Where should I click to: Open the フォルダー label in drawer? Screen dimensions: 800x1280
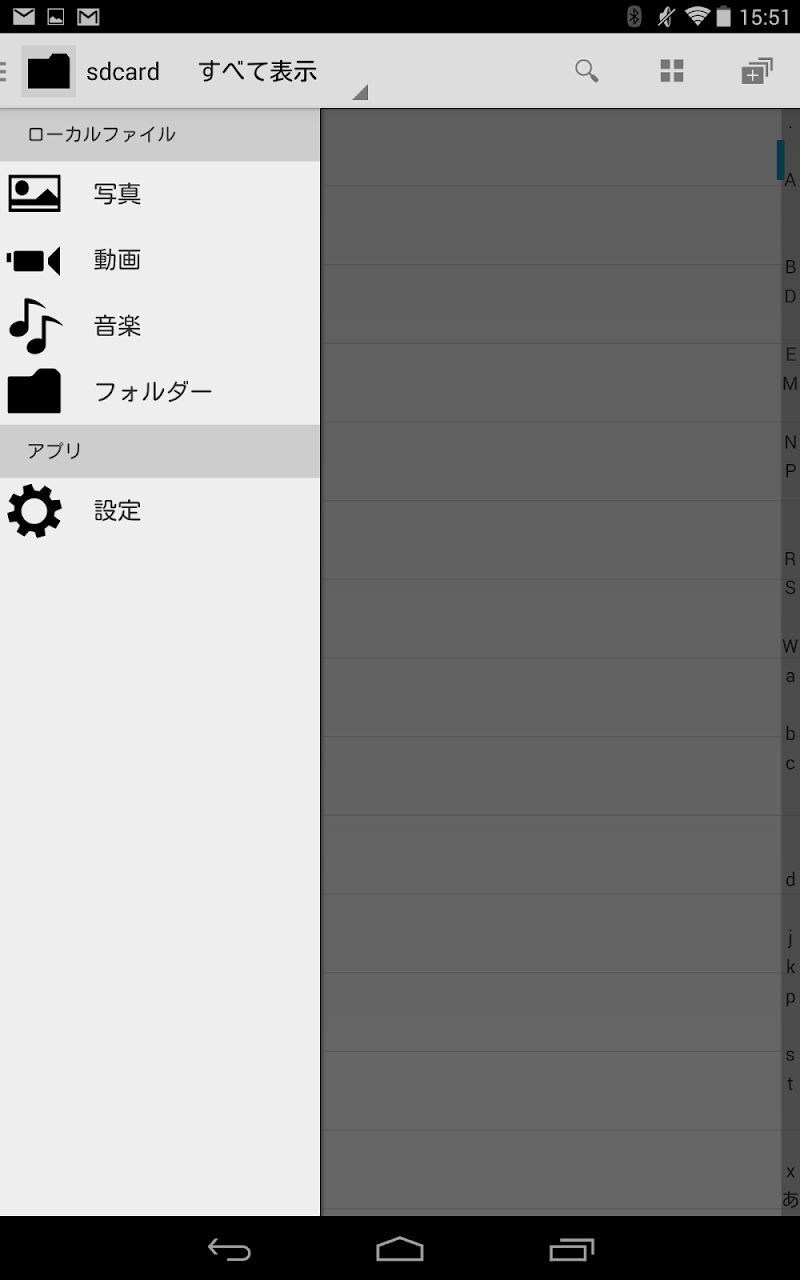click(153, 391)
